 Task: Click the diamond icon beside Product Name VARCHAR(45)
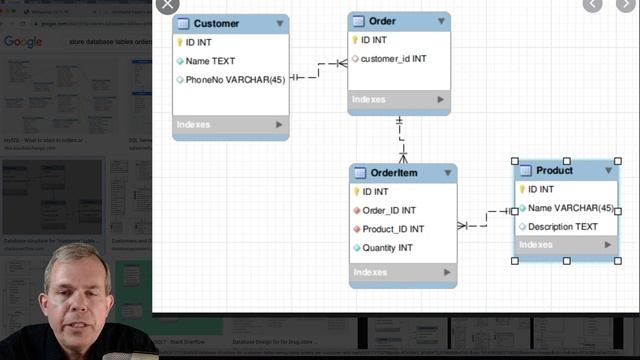(522, 208)
